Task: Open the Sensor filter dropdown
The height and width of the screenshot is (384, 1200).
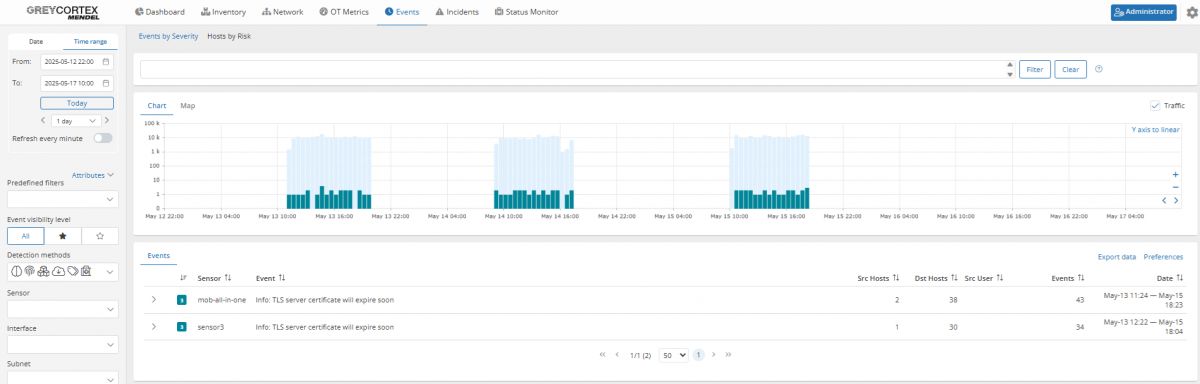Action: [x=62, y=309]
